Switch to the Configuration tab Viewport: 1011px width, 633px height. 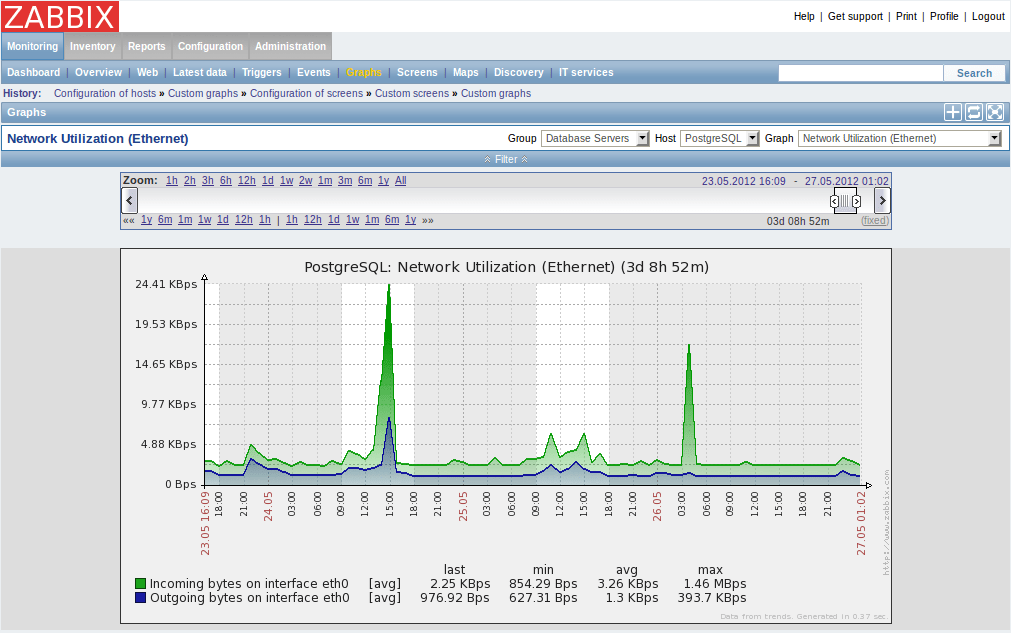pyautogui.click(x=210, y=46)
